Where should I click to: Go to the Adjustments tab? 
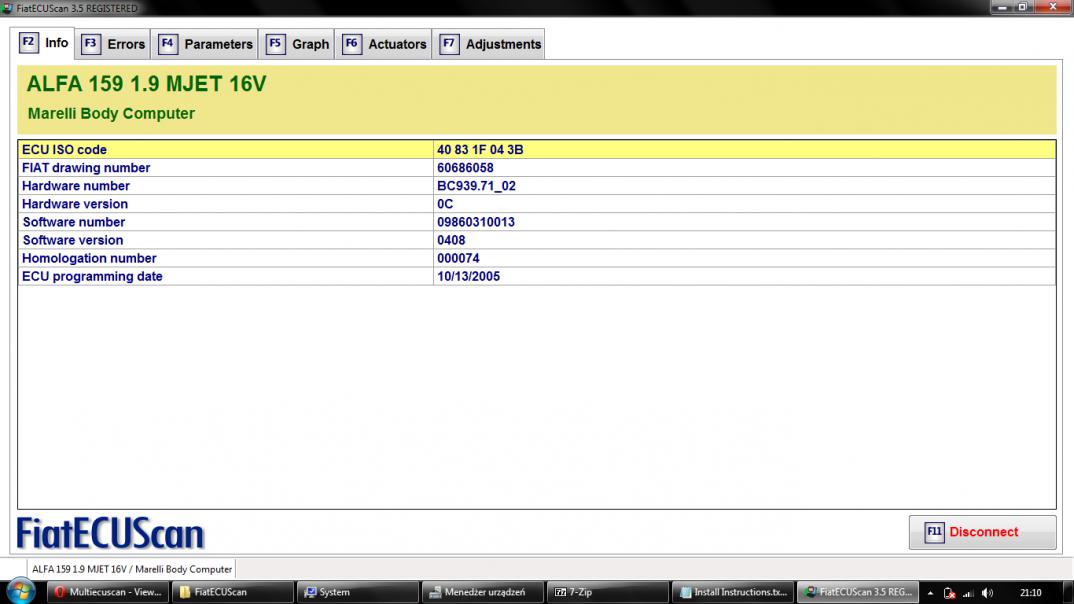(489, 45)
